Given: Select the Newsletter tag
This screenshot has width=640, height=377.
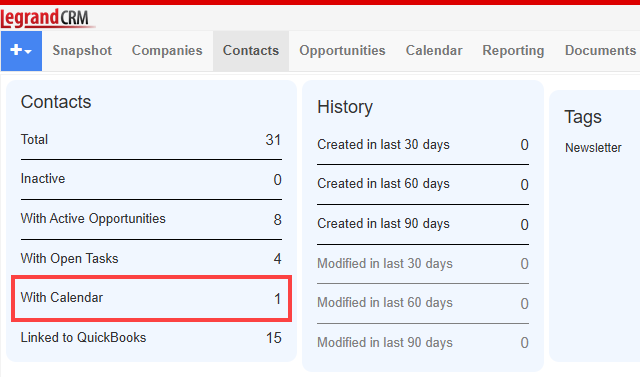Looking at the screenshot, I should click(x=593, y=148).
